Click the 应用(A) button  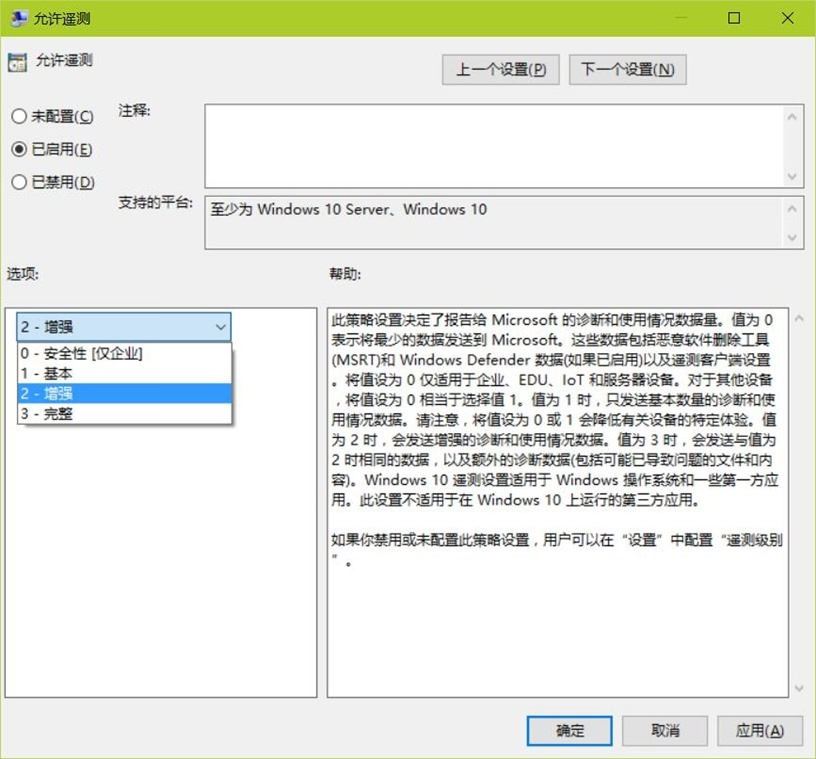tap(760, 731)
